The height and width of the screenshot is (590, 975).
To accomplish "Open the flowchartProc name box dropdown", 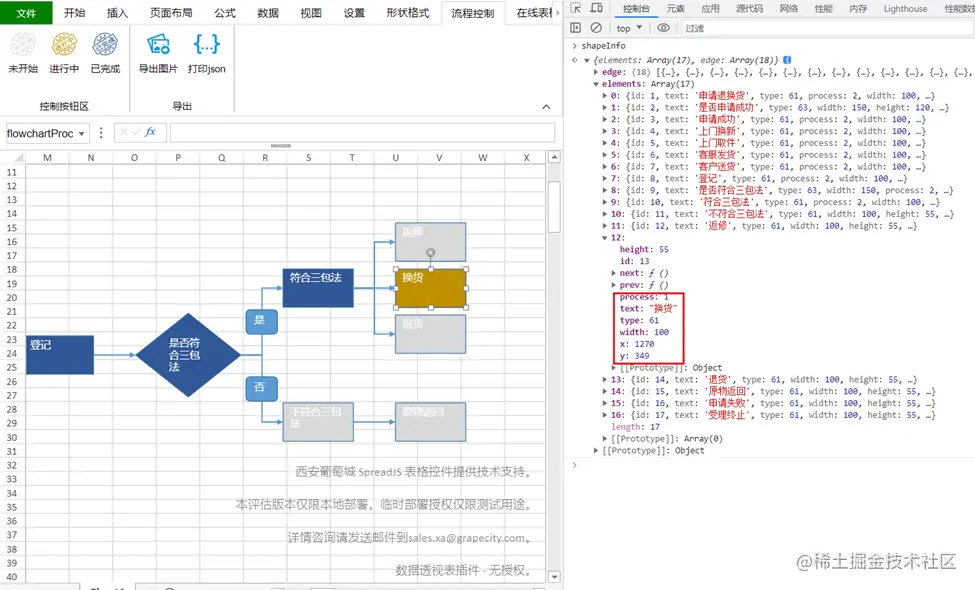I will (81, 134).
